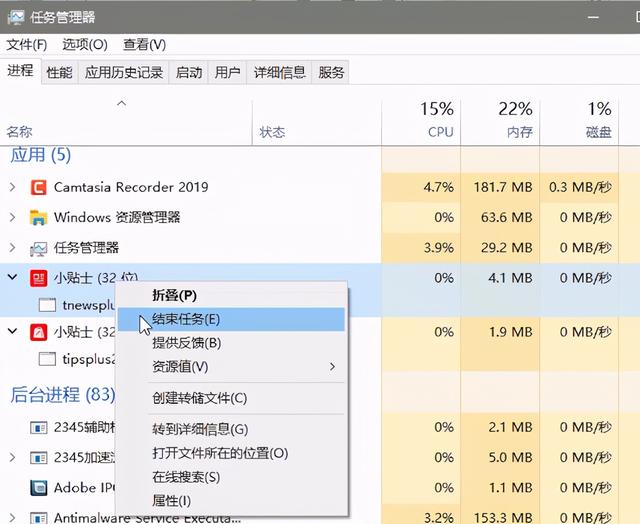Sort by the 1% 磁盘 column header

click(x=580, y=121)
